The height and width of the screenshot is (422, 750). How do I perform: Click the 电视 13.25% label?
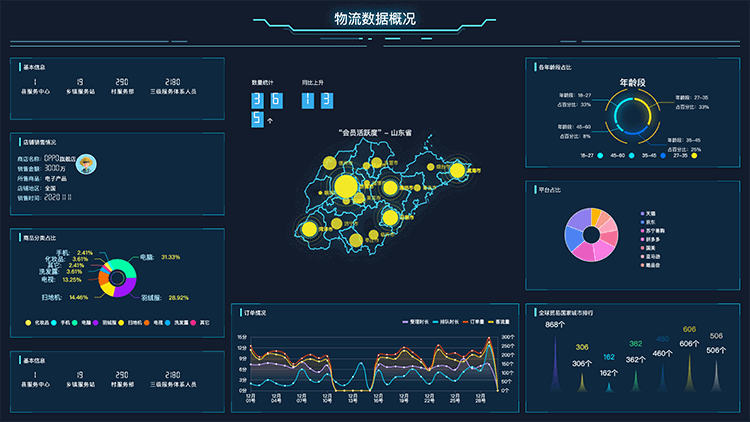(x=61, y=279)
